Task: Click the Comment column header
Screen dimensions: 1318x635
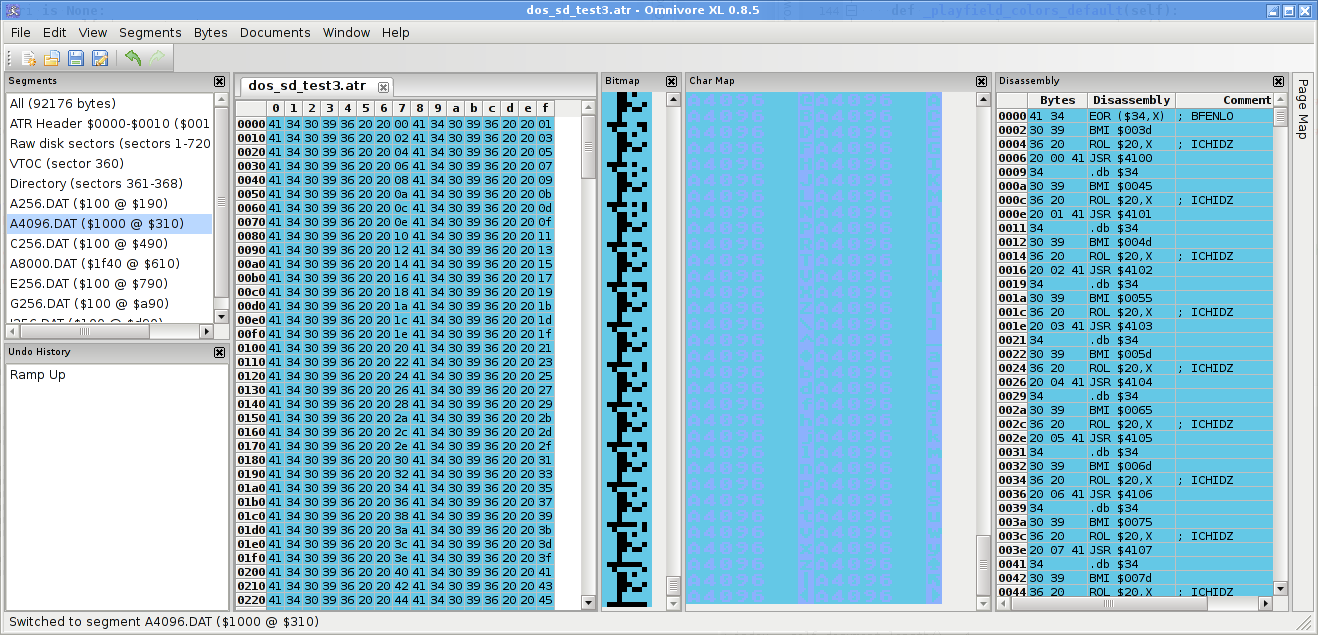Action: pyautogui.click(x=1224, y=100)
